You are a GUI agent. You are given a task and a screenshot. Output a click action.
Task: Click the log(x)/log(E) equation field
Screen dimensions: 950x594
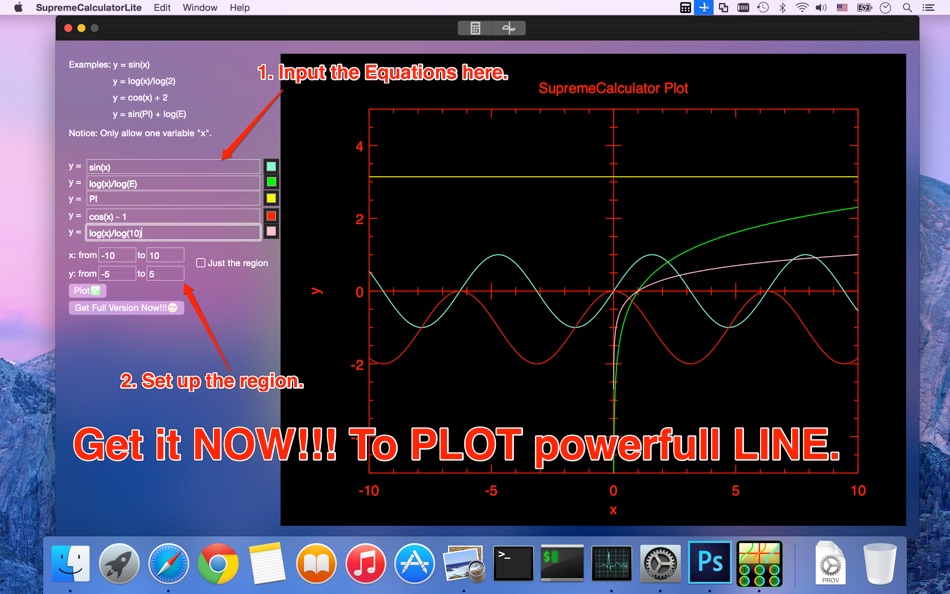173,183
